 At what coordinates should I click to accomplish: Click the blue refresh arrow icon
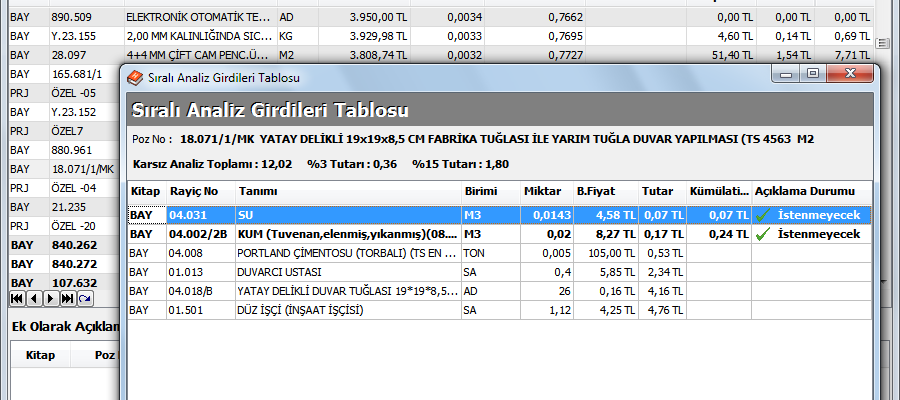(x=86, y=298)
